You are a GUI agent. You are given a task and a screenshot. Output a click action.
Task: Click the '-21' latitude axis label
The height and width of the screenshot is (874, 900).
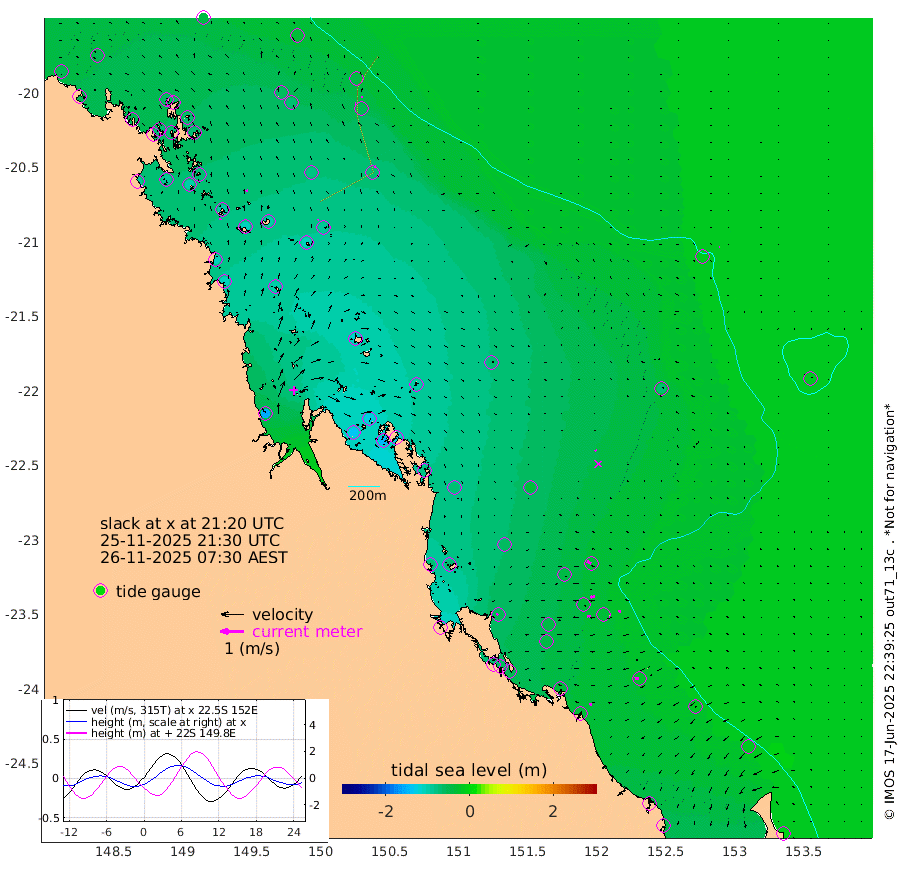tap(28, 242)
